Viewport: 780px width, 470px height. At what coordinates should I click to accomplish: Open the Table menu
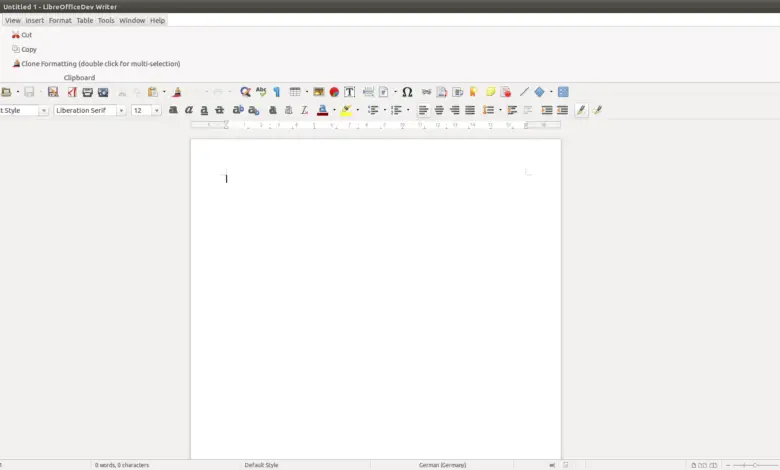(85, 20)
